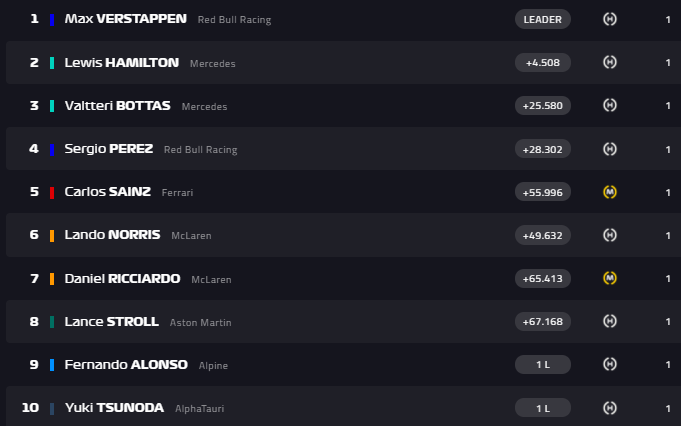681x426 pixels.
Task: Click Ferrari red team color bar
Action: (52, 192)
